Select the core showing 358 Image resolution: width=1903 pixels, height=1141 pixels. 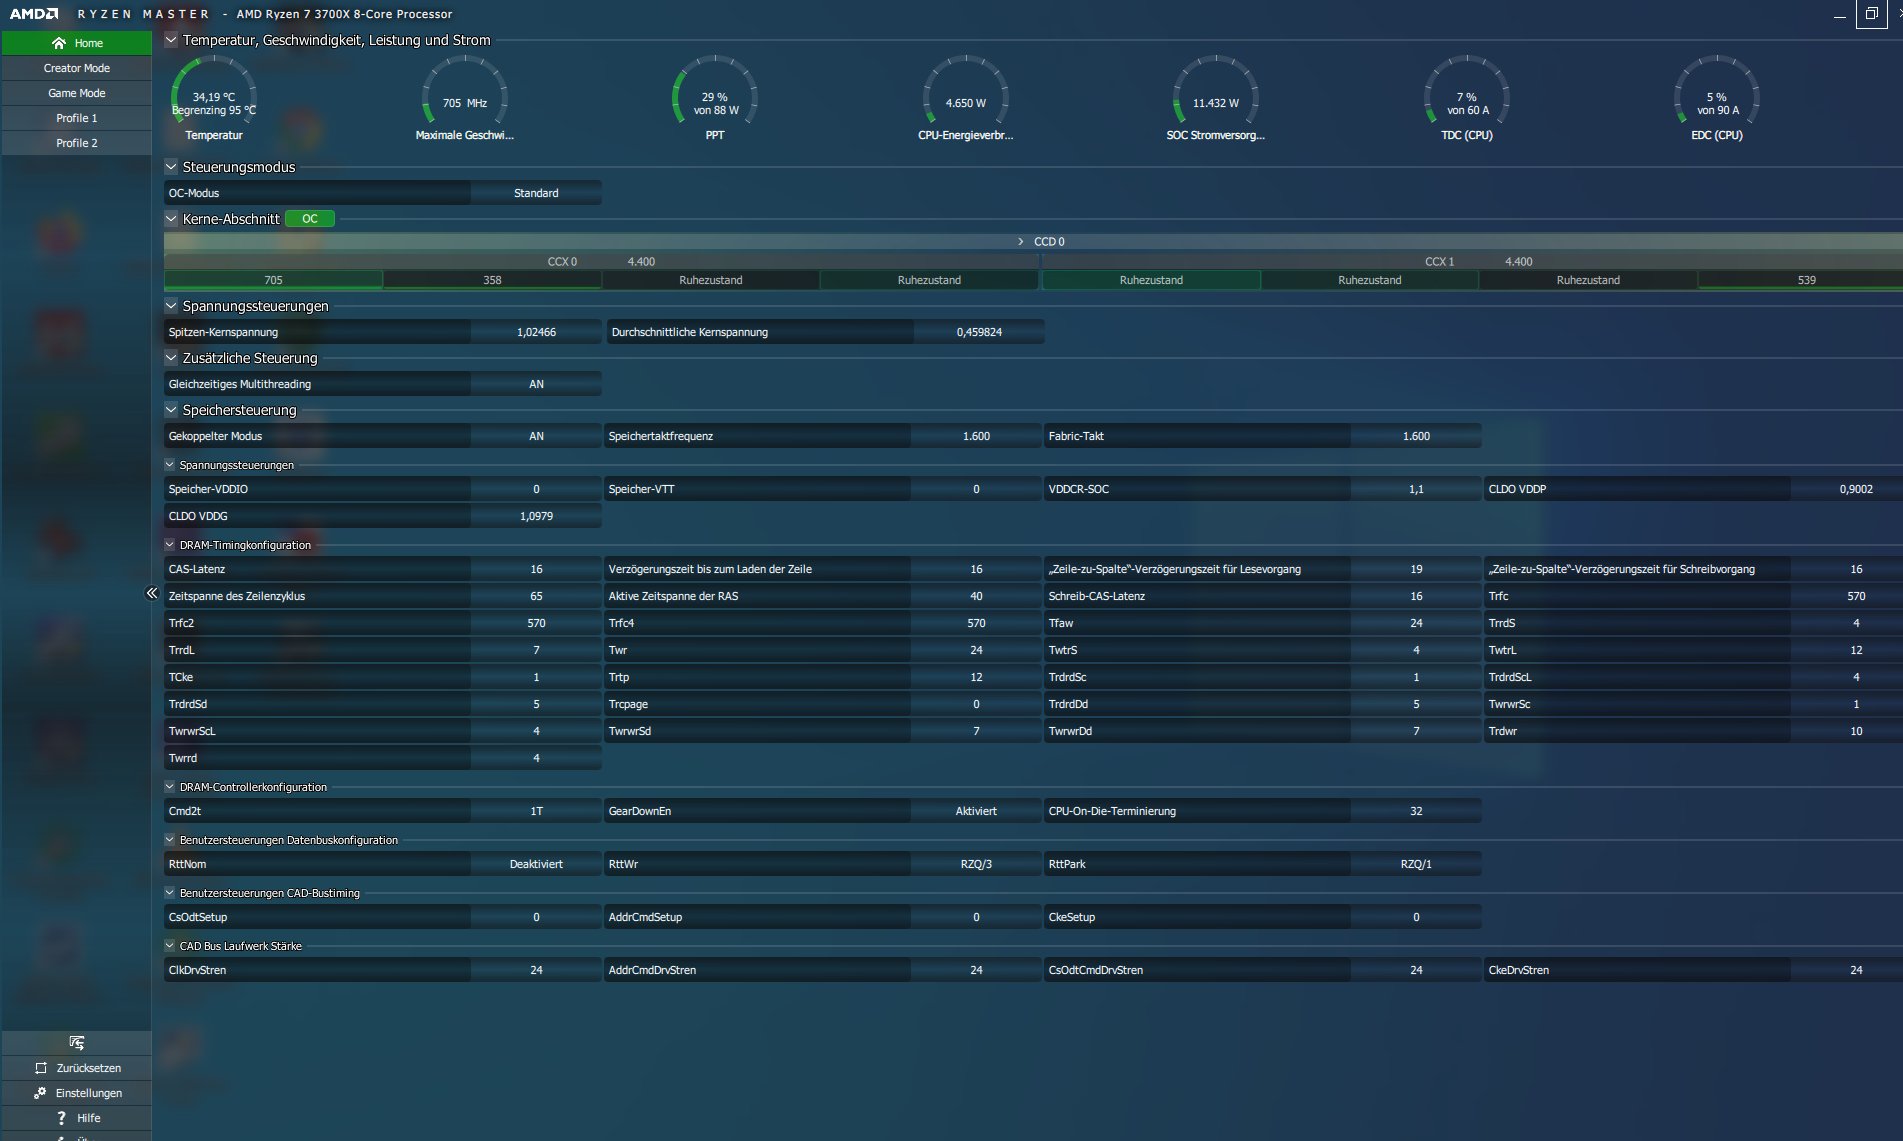coord(492,280)
